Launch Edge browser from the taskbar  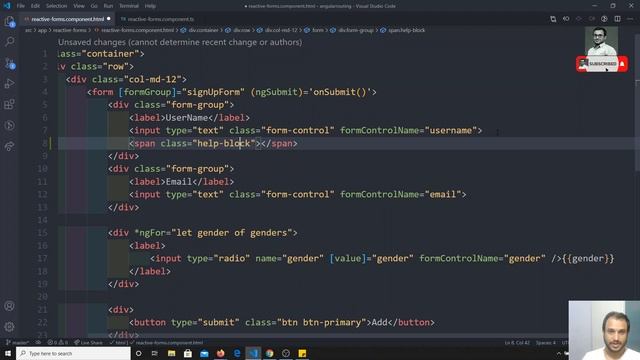[237, 353]
